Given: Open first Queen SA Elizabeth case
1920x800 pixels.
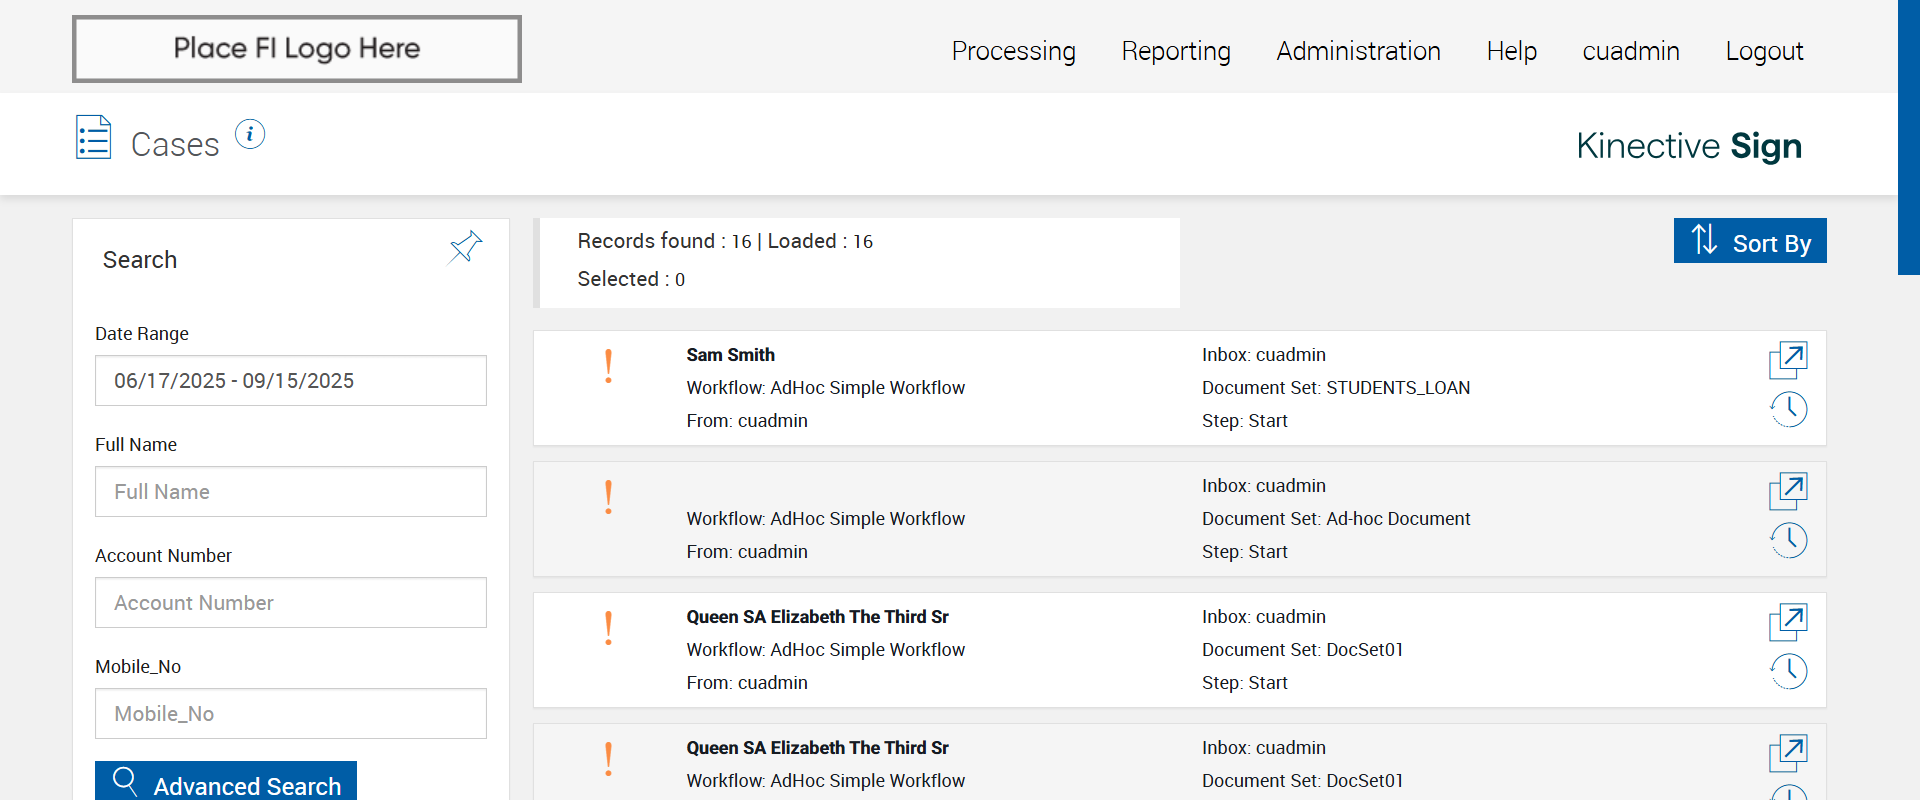Looking at the screenshot, I should pos(1788,622).
